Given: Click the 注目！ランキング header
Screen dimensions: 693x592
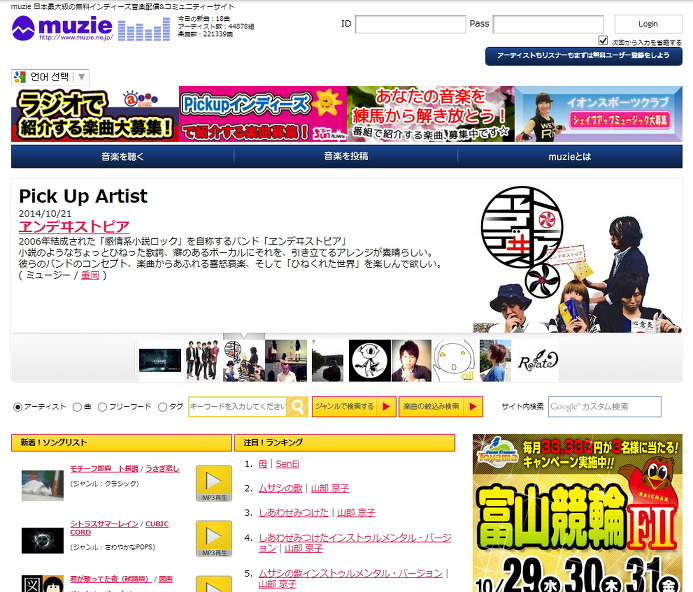Looking at the screenshot, I should click(x=345, y=443).
